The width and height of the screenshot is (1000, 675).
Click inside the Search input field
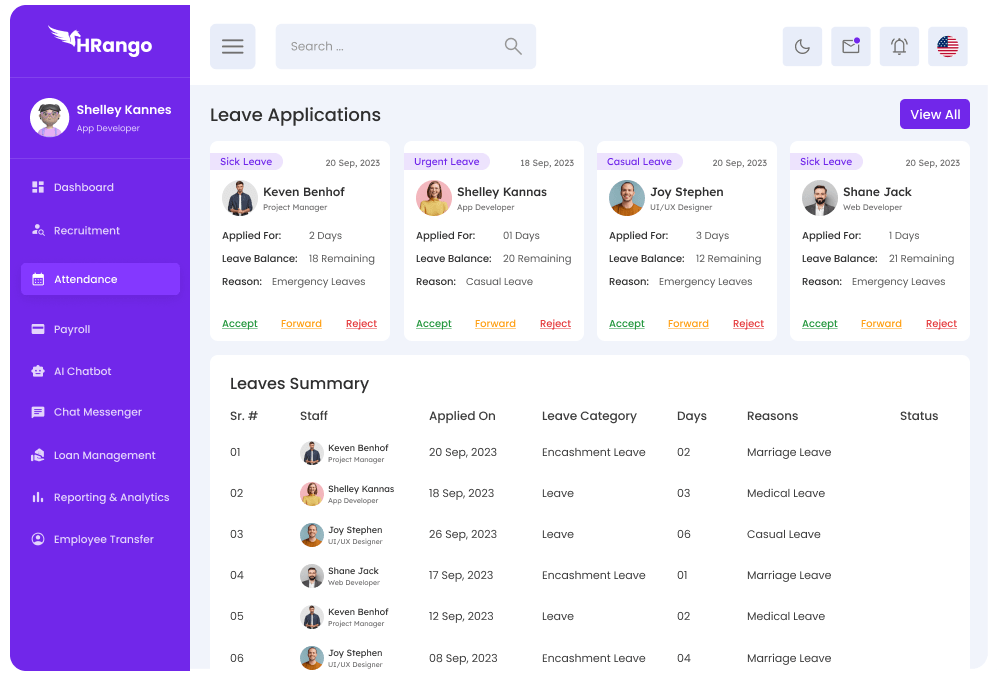(x=390, y=47)
